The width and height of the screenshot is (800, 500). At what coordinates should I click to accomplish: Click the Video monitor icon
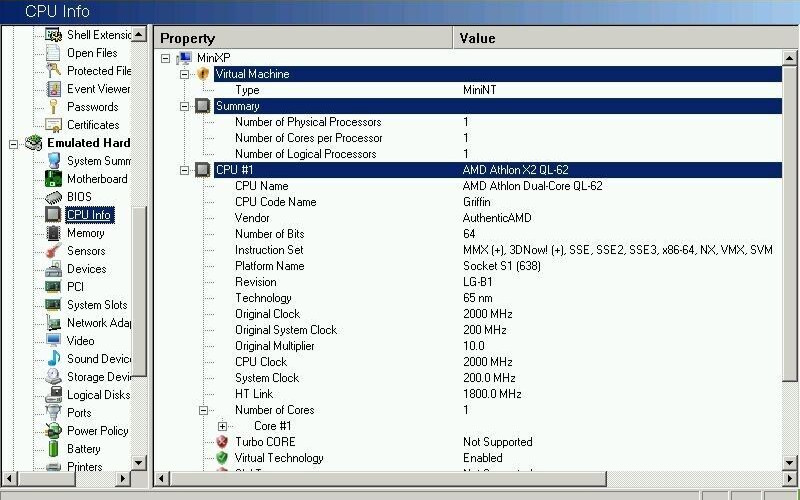point(54,341)
